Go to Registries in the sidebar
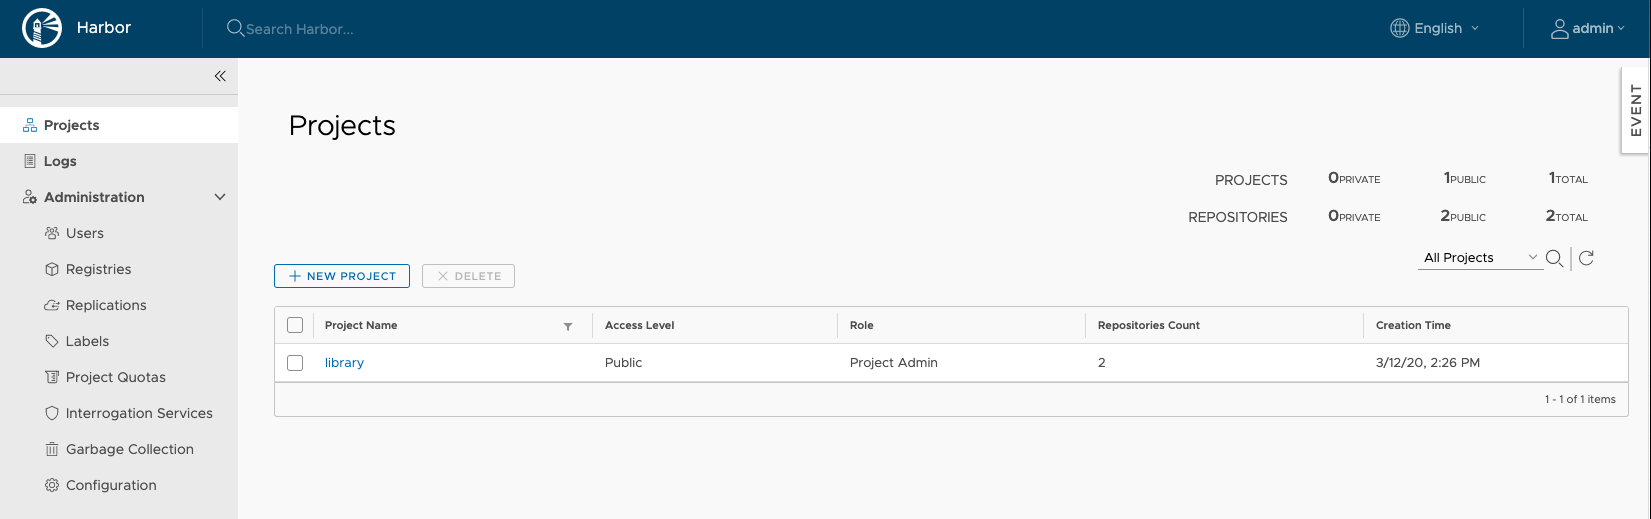The image size is (1651, 519). [x=98, y=269]
